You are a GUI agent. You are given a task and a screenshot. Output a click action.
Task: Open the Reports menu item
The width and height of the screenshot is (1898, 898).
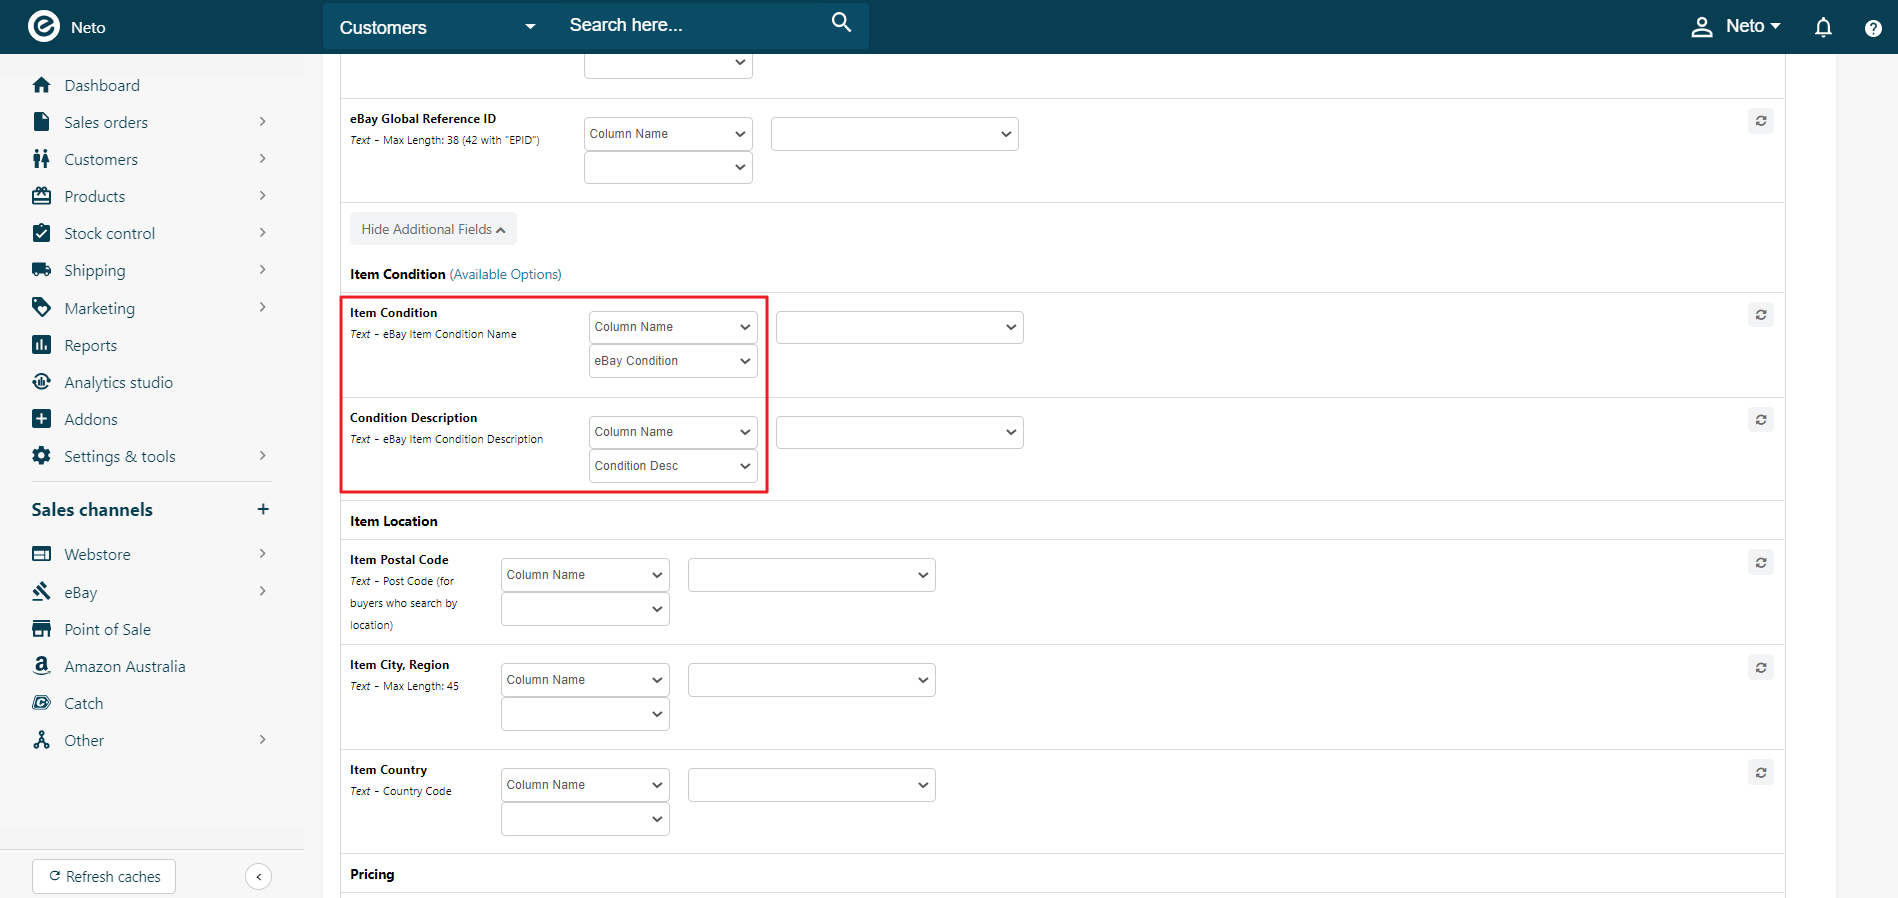tap(90, 345)
